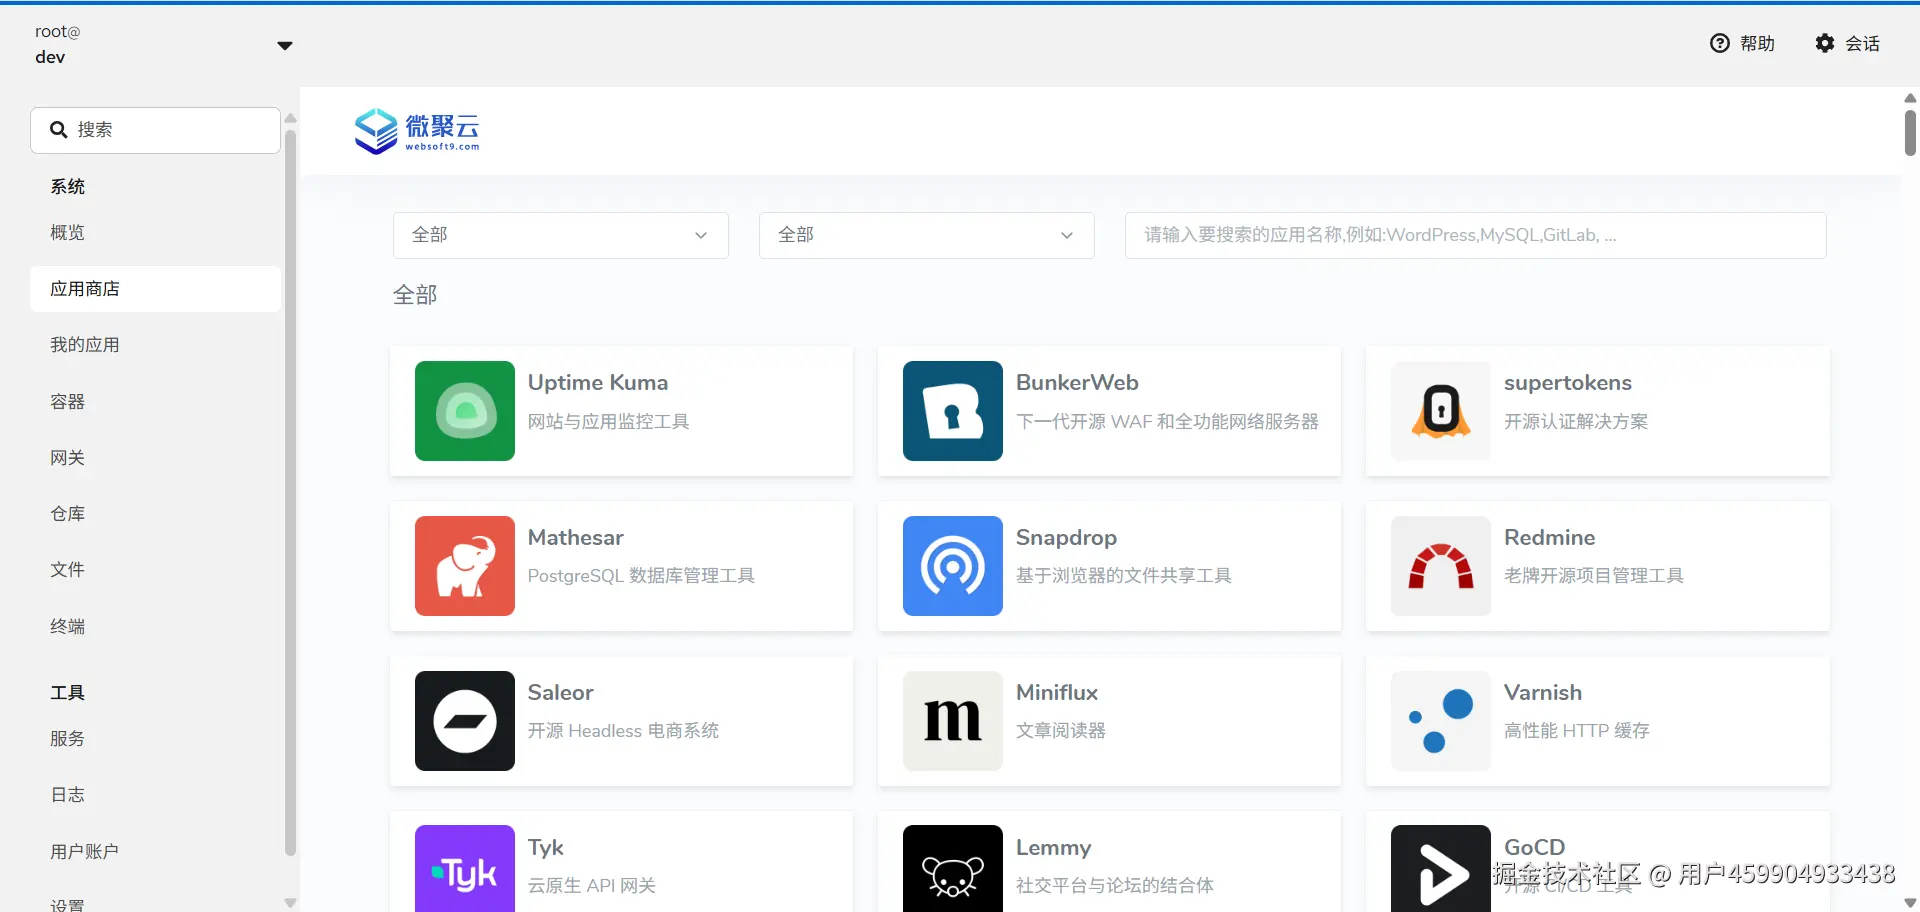Select 服务 in the sidebar
The image size is (1920, 912).
[156, 739]
